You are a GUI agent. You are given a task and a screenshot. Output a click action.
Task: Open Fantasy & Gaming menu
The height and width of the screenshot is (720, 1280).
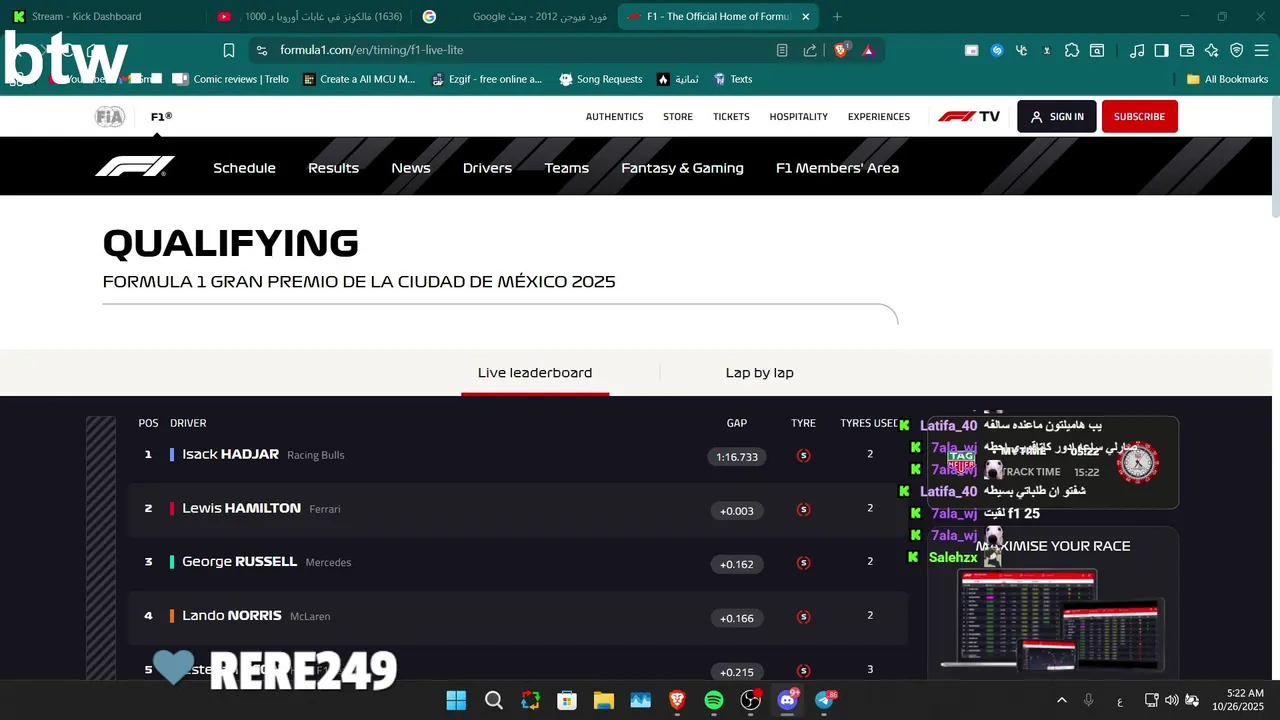click(682, 168)
